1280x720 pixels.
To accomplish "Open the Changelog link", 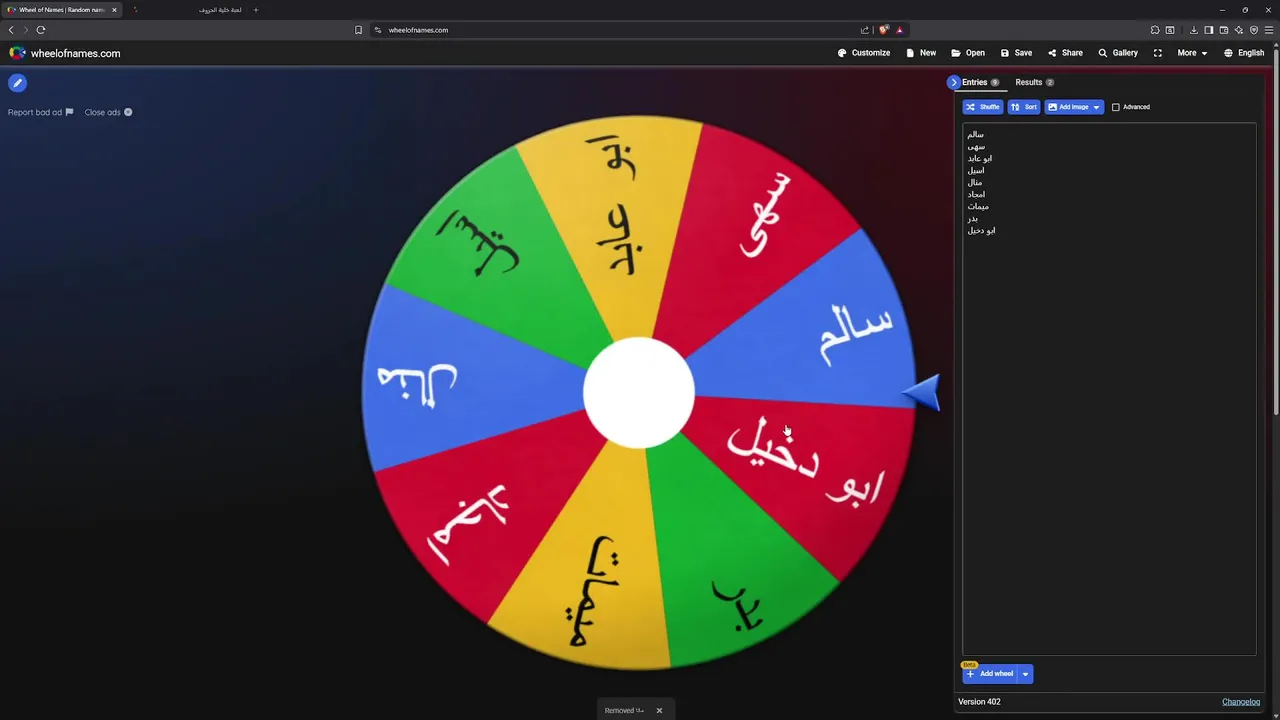I will click(1241, 702).
